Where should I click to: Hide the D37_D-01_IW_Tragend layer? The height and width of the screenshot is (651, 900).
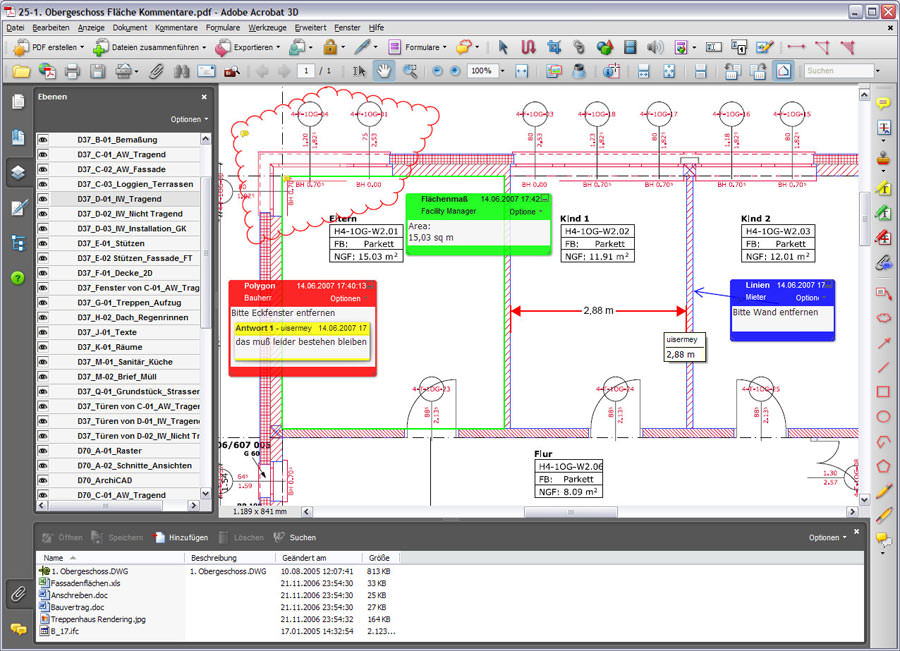(43, 199)
